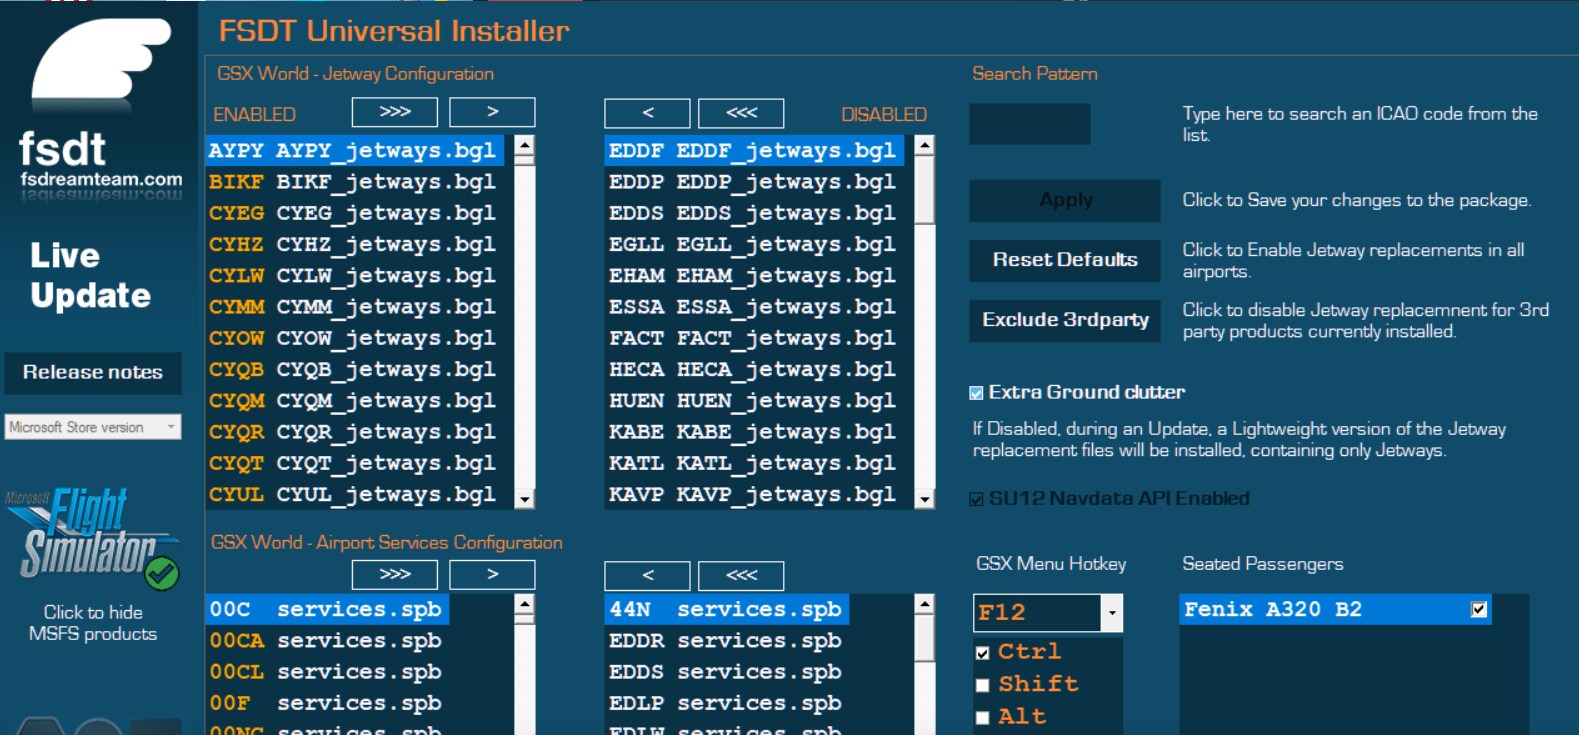This screenshot has height=735, width=1579.
Task: Select 44N services.spb in disabled list
Action: tap(728, 609)
